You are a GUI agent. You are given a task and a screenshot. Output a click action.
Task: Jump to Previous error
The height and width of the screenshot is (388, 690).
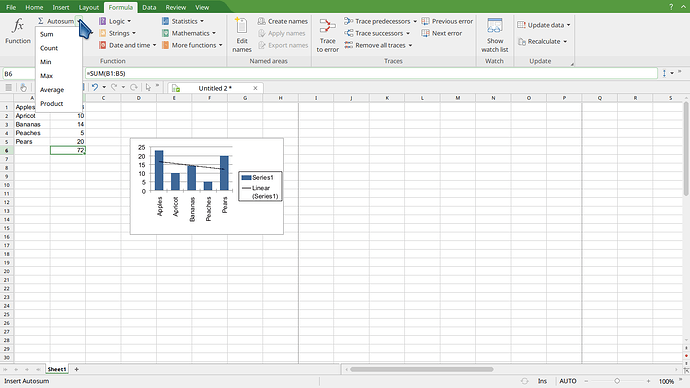(x=447, y=21)
